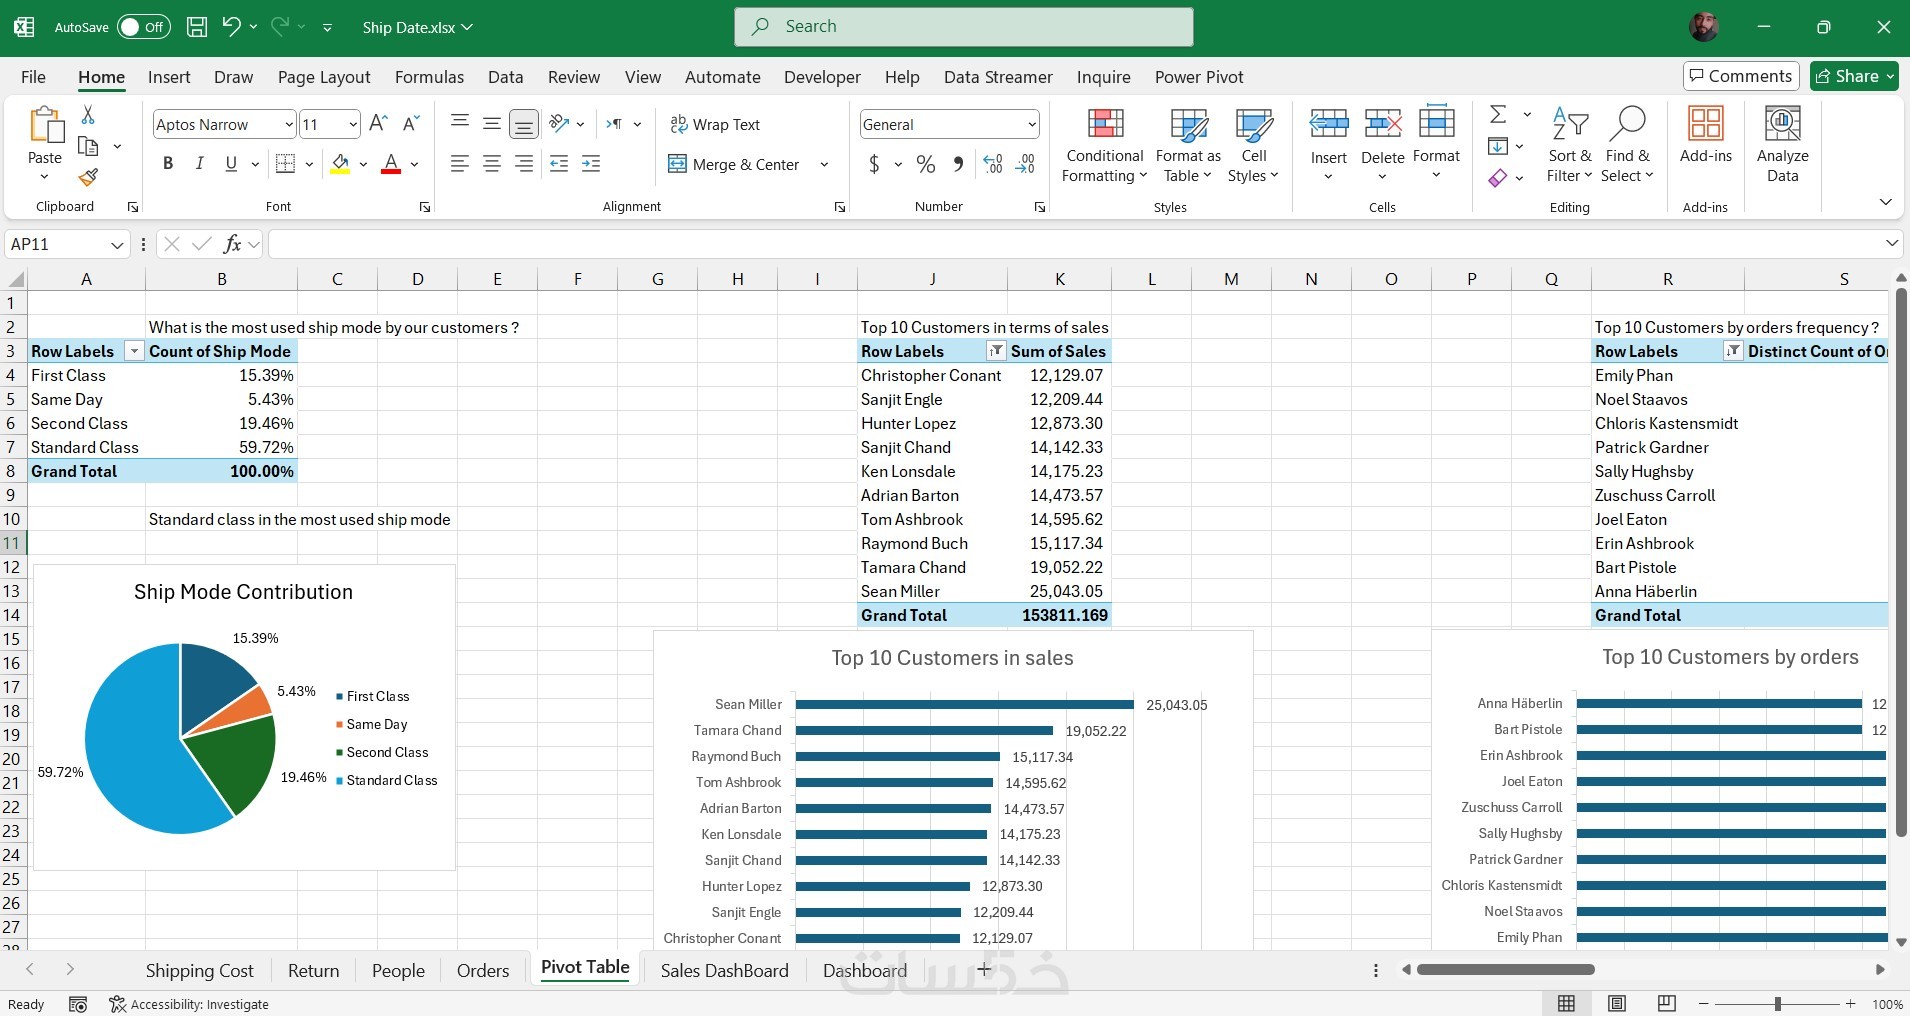1910x1016 pixels.
Task: Click the zoom slider in status bar
Action: tap(1777, 1004)
